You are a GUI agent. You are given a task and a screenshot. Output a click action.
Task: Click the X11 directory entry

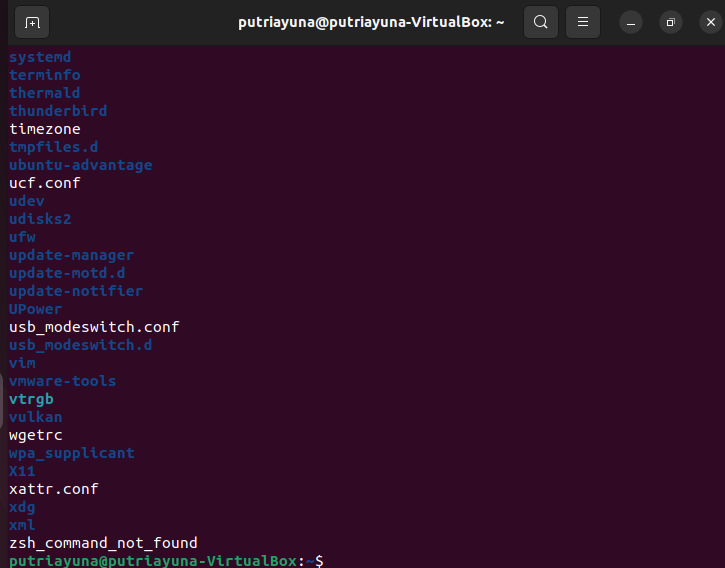click(x=22, y=471)
